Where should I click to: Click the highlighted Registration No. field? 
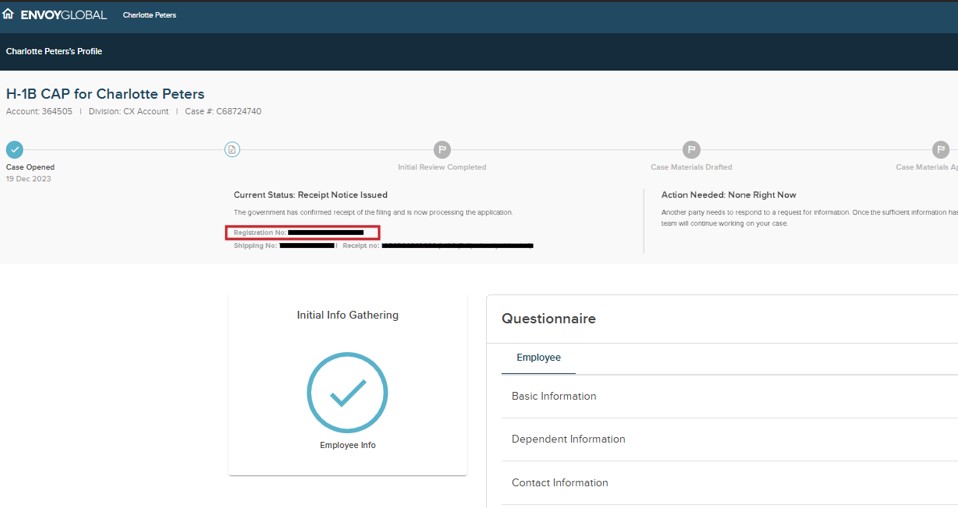pyautogui.click(x=302, y=233)
